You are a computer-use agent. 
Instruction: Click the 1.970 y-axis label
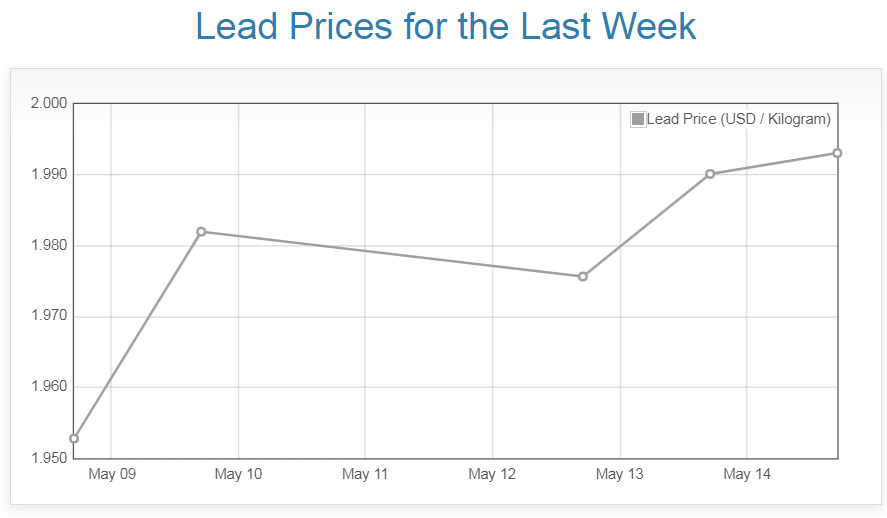pos(48,316)
